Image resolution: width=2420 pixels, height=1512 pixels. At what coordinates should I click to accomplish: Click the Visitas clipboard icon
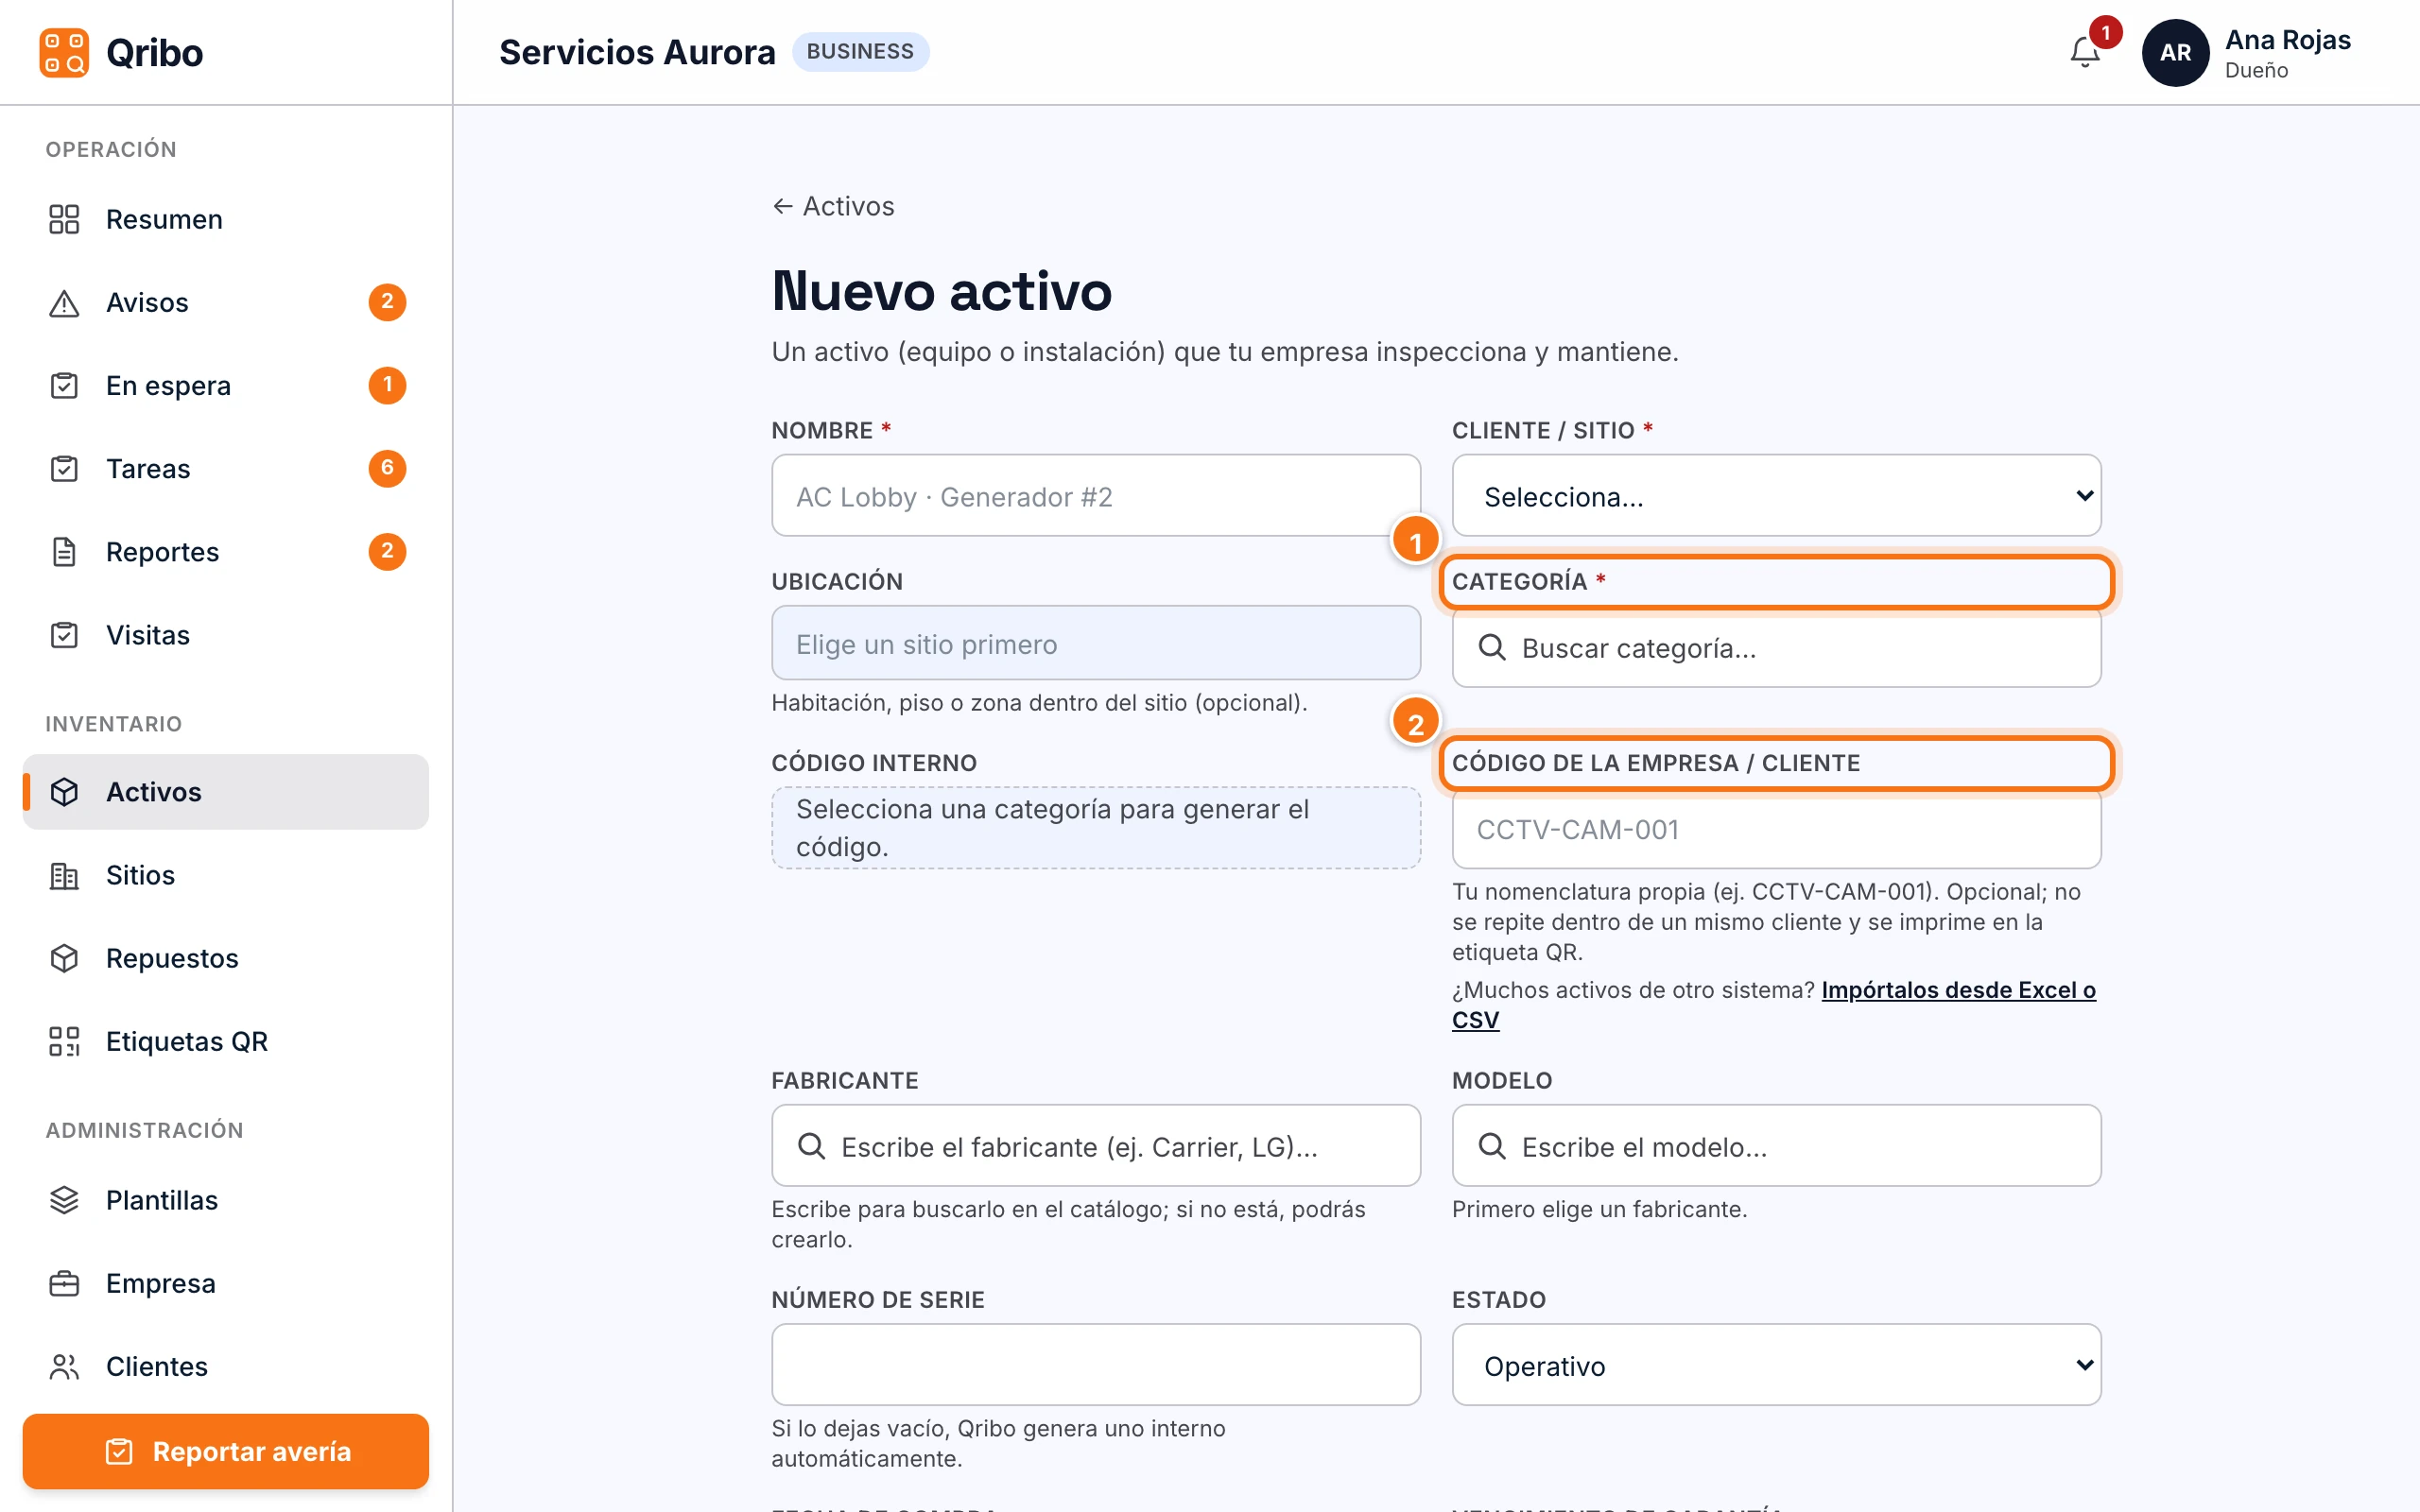64,635
